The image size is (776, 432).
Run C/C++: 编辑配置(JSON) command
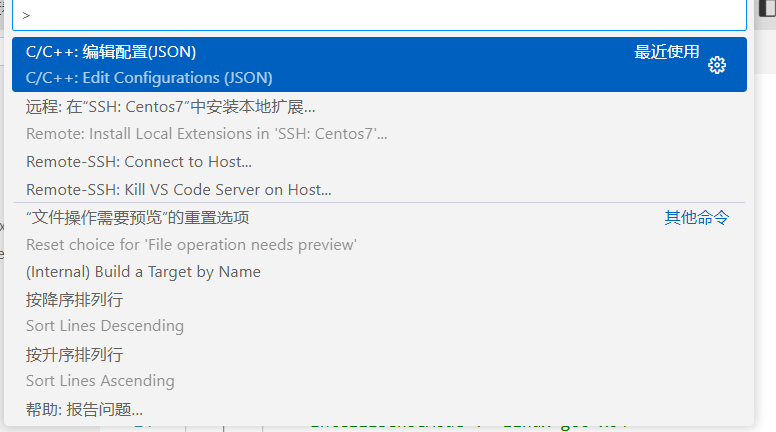pos(111,52)
